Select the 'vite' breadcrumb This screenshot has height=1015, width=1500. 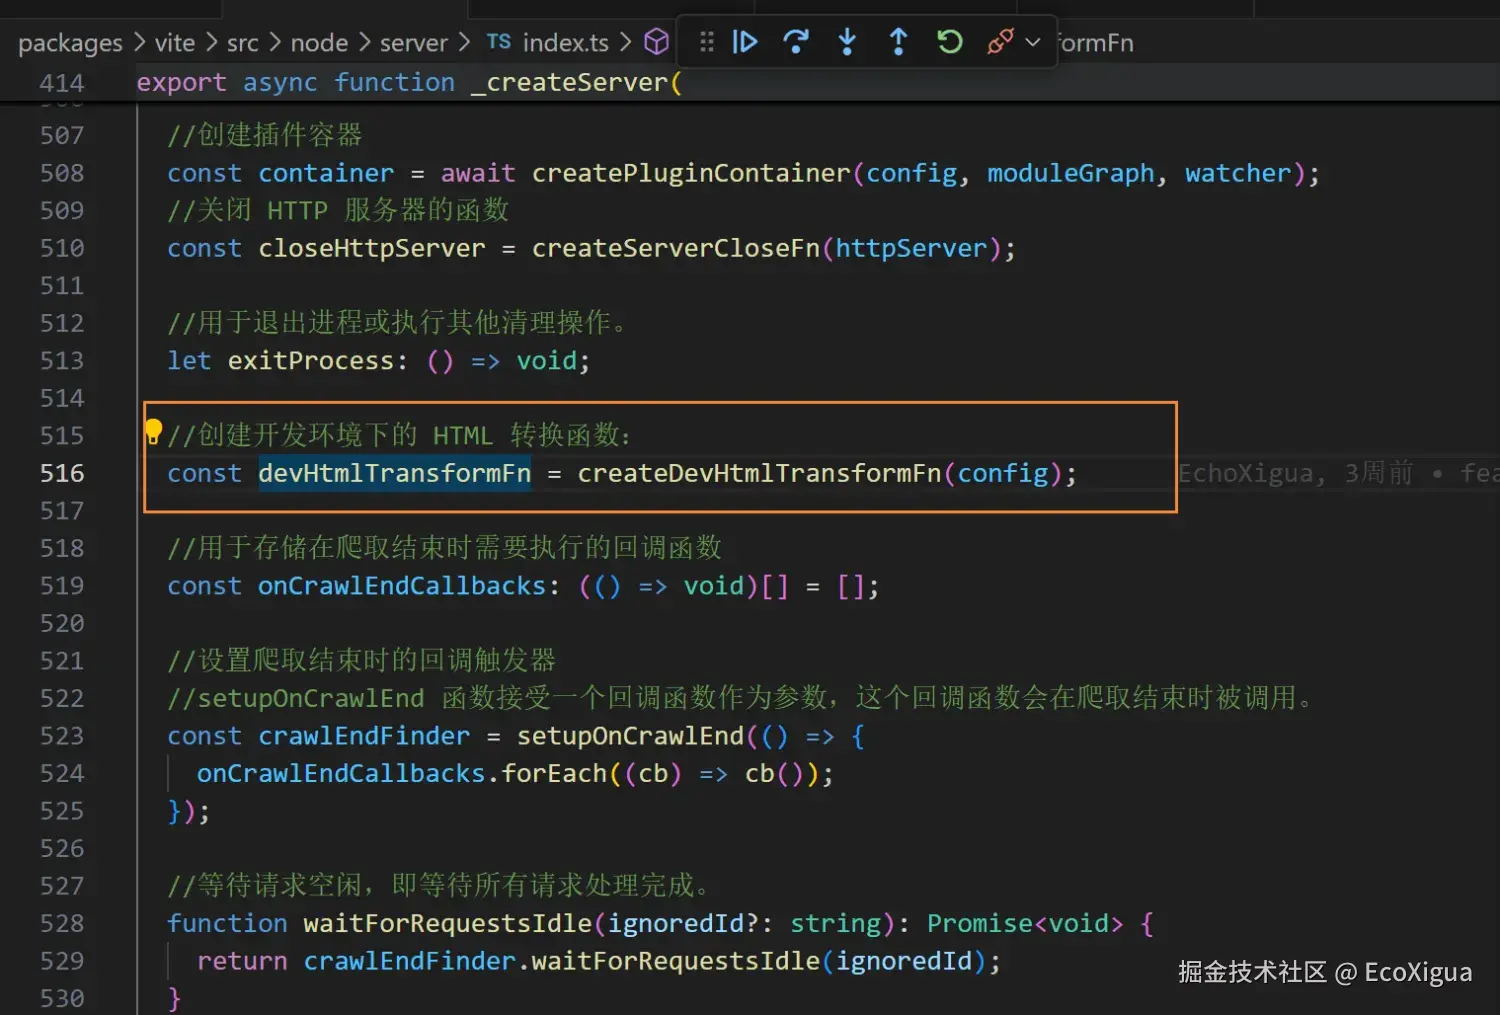click(175, 43)
